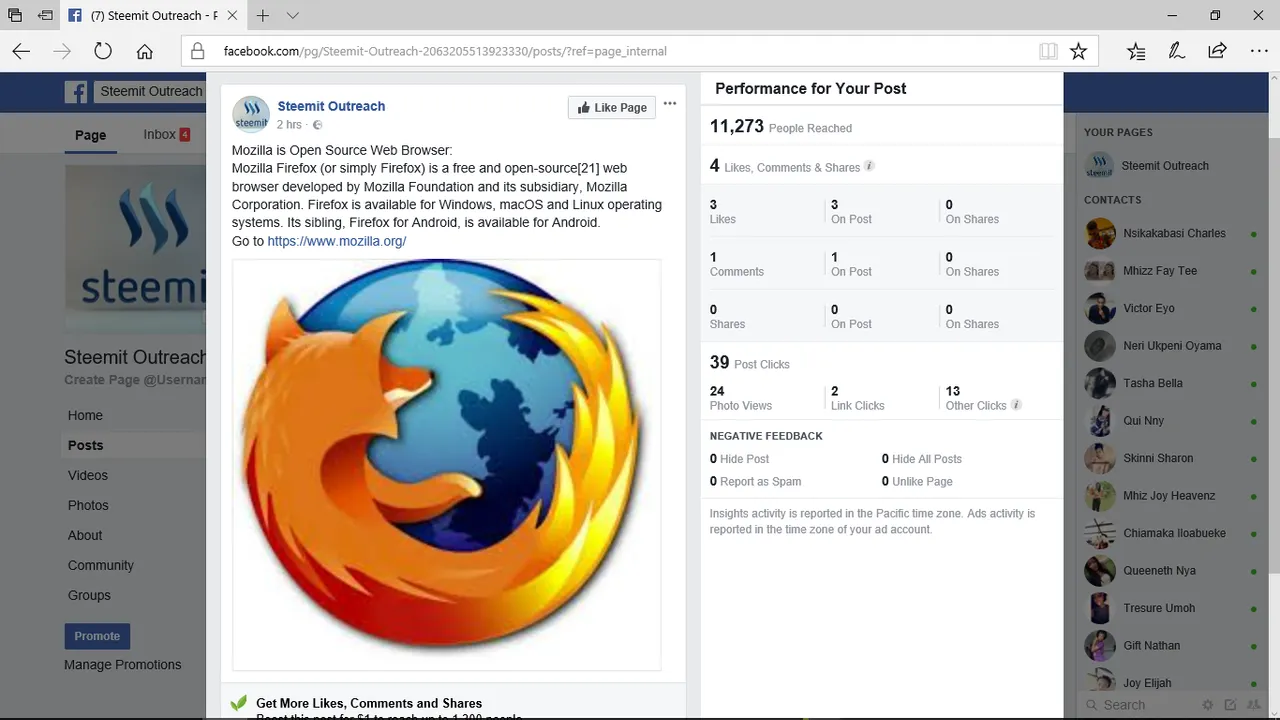Click the chat new message compose icon
The image size is (1280, 720).
1230,705
